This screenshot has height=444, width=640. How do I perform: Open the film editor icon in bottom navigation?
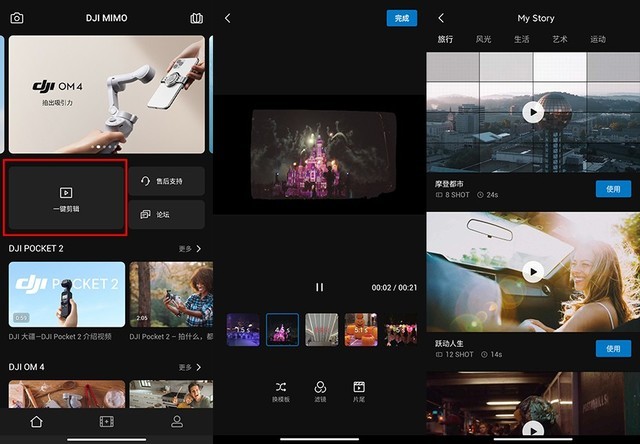point(107,422)
